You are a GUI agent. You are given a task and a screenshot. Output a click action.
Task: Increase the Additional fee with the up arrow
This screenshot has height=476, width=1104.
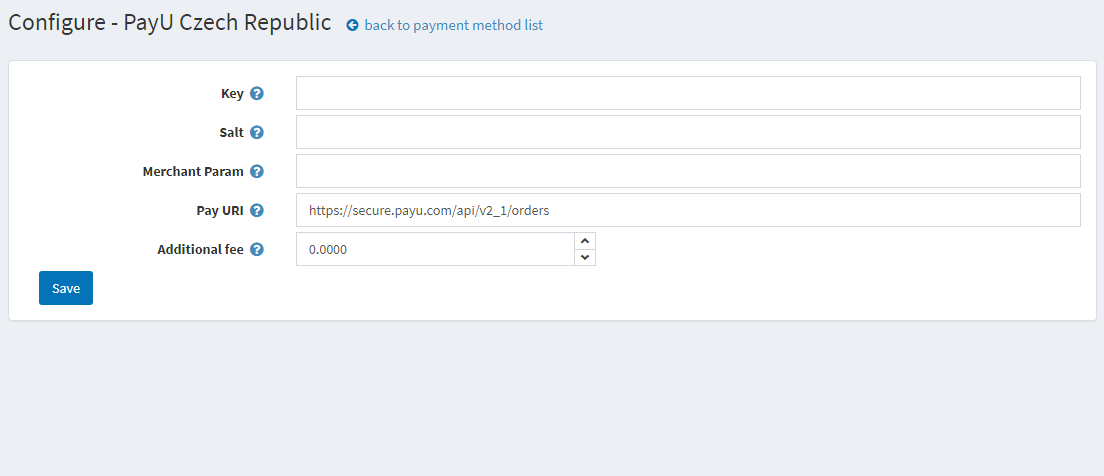point(585,241)
